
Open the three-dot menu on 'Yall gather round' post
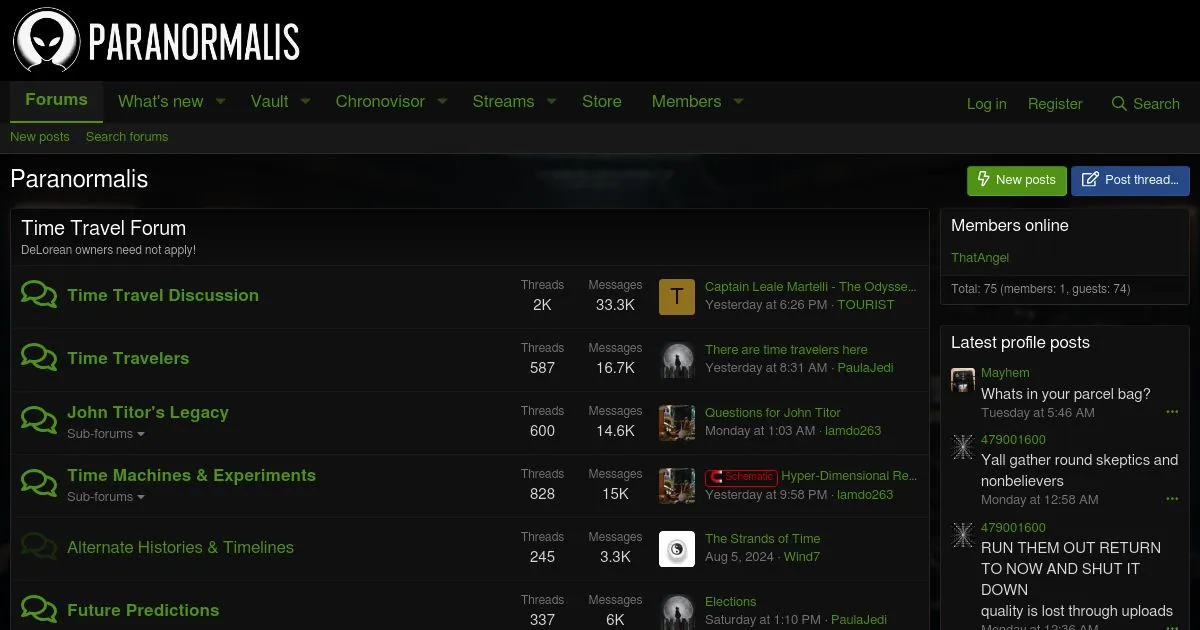(x=1172, y=499)
